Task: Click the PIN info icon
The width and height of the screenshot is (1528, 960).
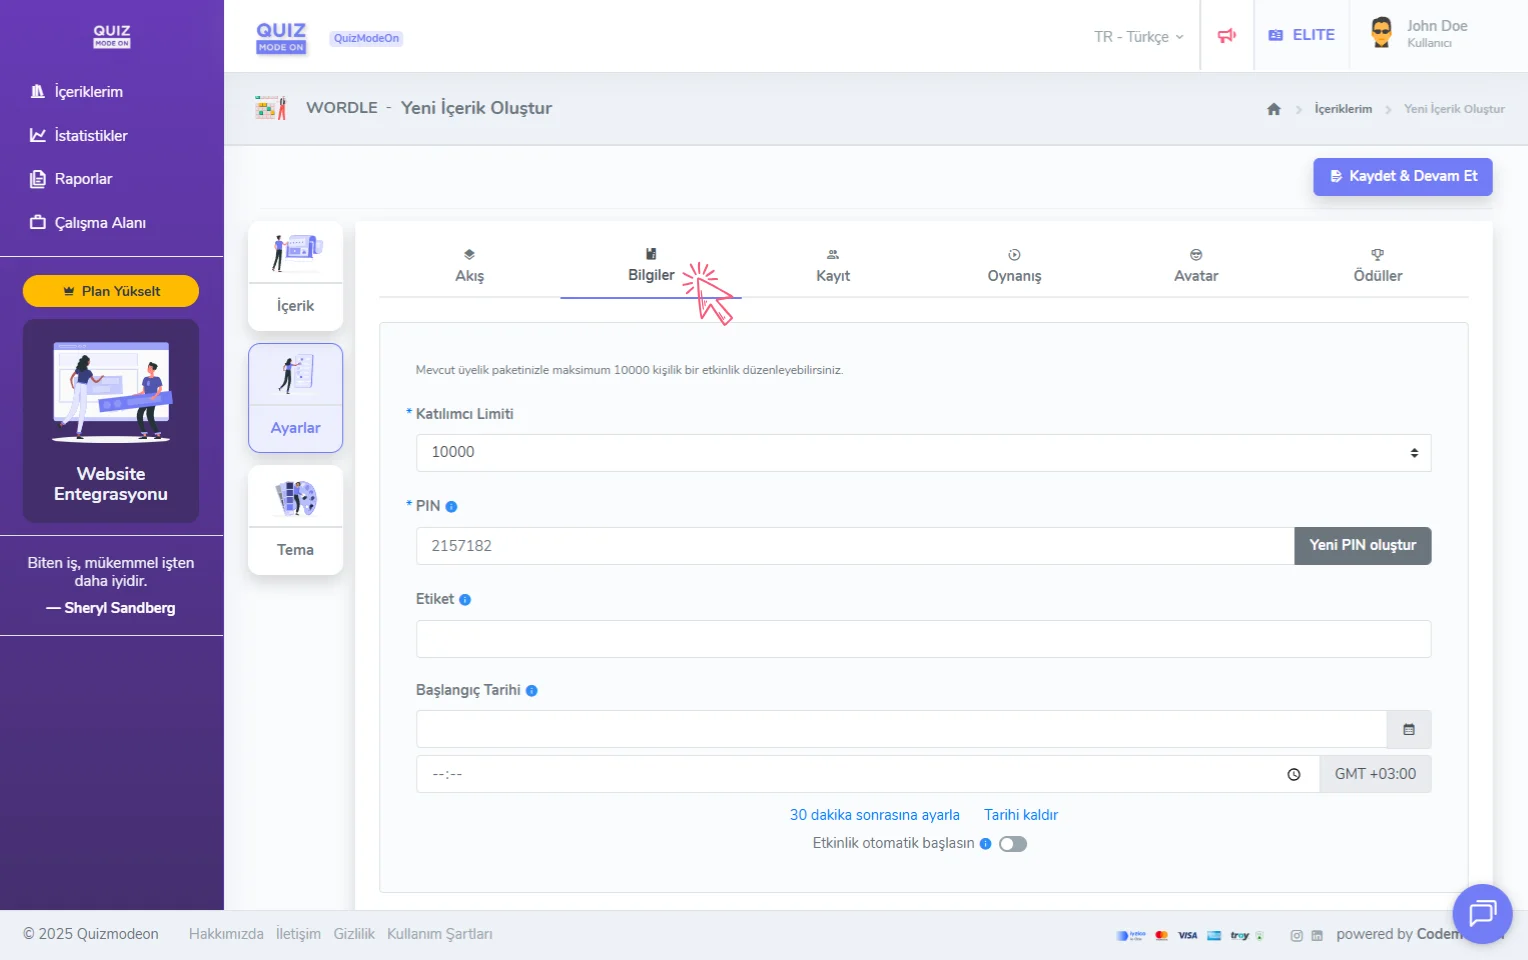Action: click(x=451, y=507)
